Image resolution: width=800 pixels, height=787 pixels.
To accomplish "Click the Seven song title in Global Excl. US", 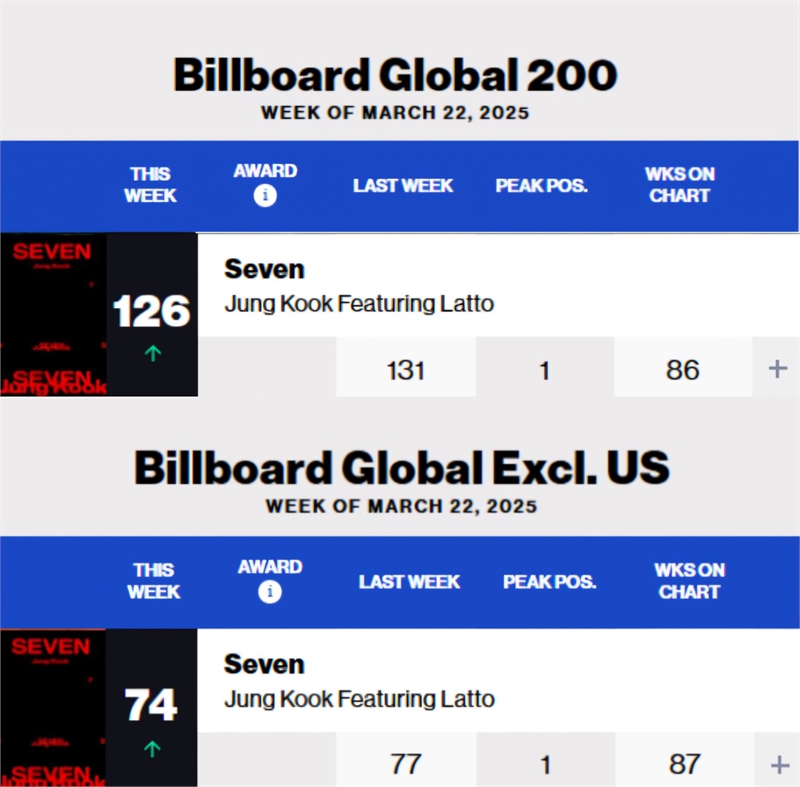I will (264, 664).
